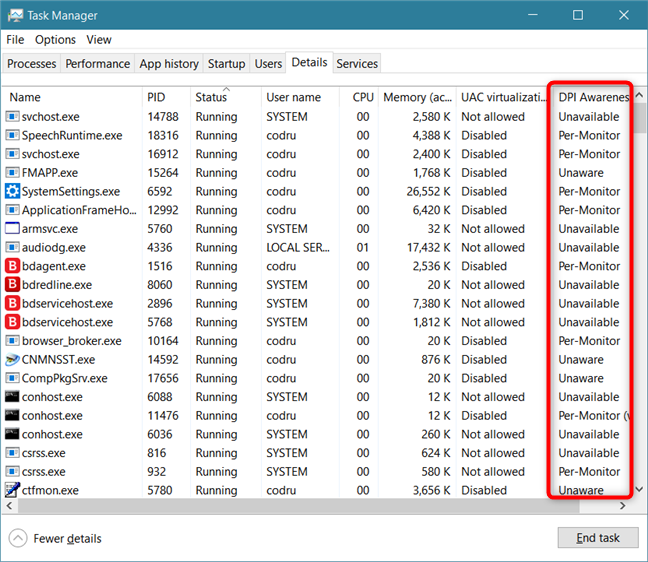Click the SystemSettings.exe gear icon
Image resolution: width=648 pixels, height=562 pixels.
[12, 191]
